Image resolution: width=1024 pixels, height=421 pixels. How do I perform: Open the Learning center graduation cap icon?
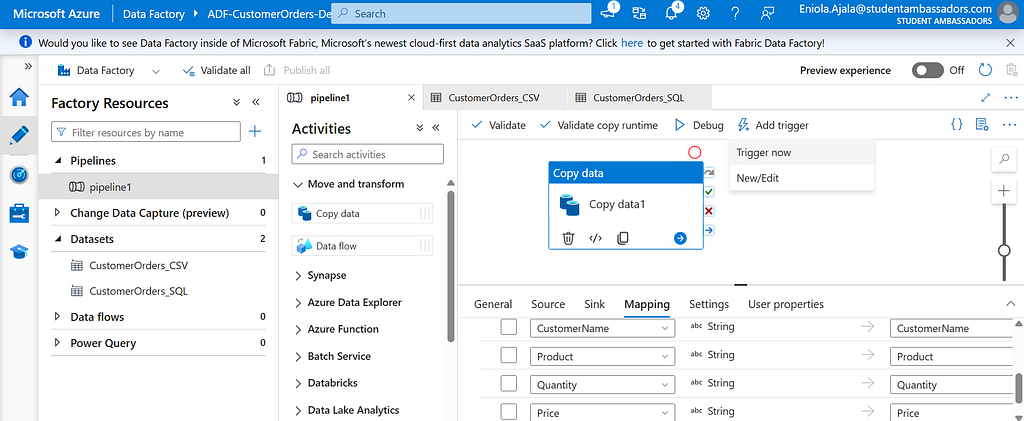click(19, 251)
